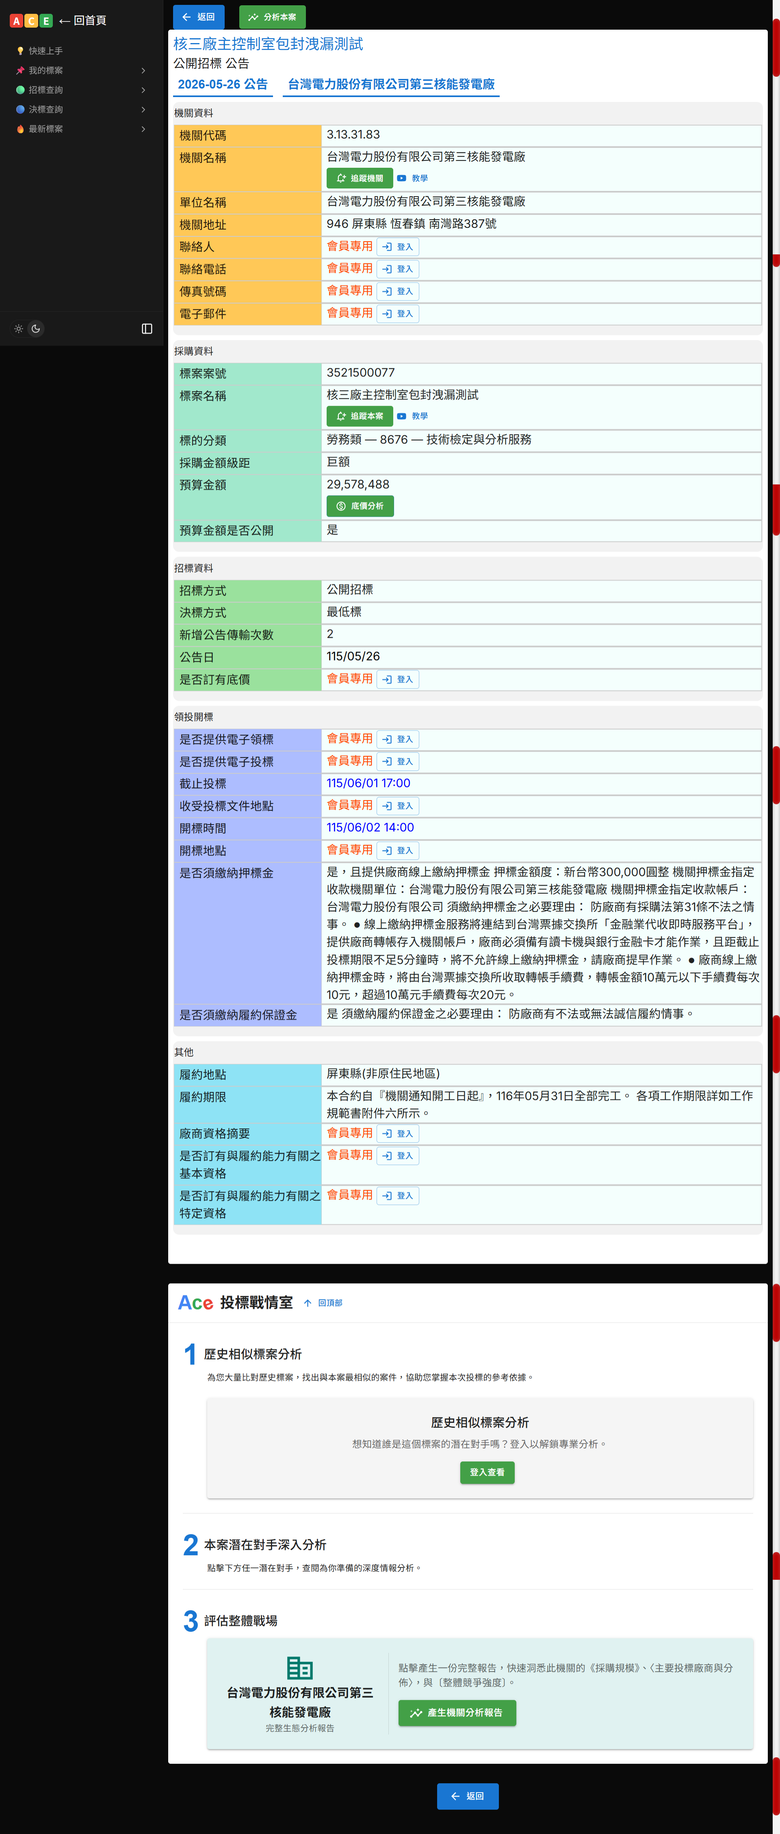Click the 決標方式 value 最低標
The width and height of the screenshot is (780, 1834).
coord(344,612)
